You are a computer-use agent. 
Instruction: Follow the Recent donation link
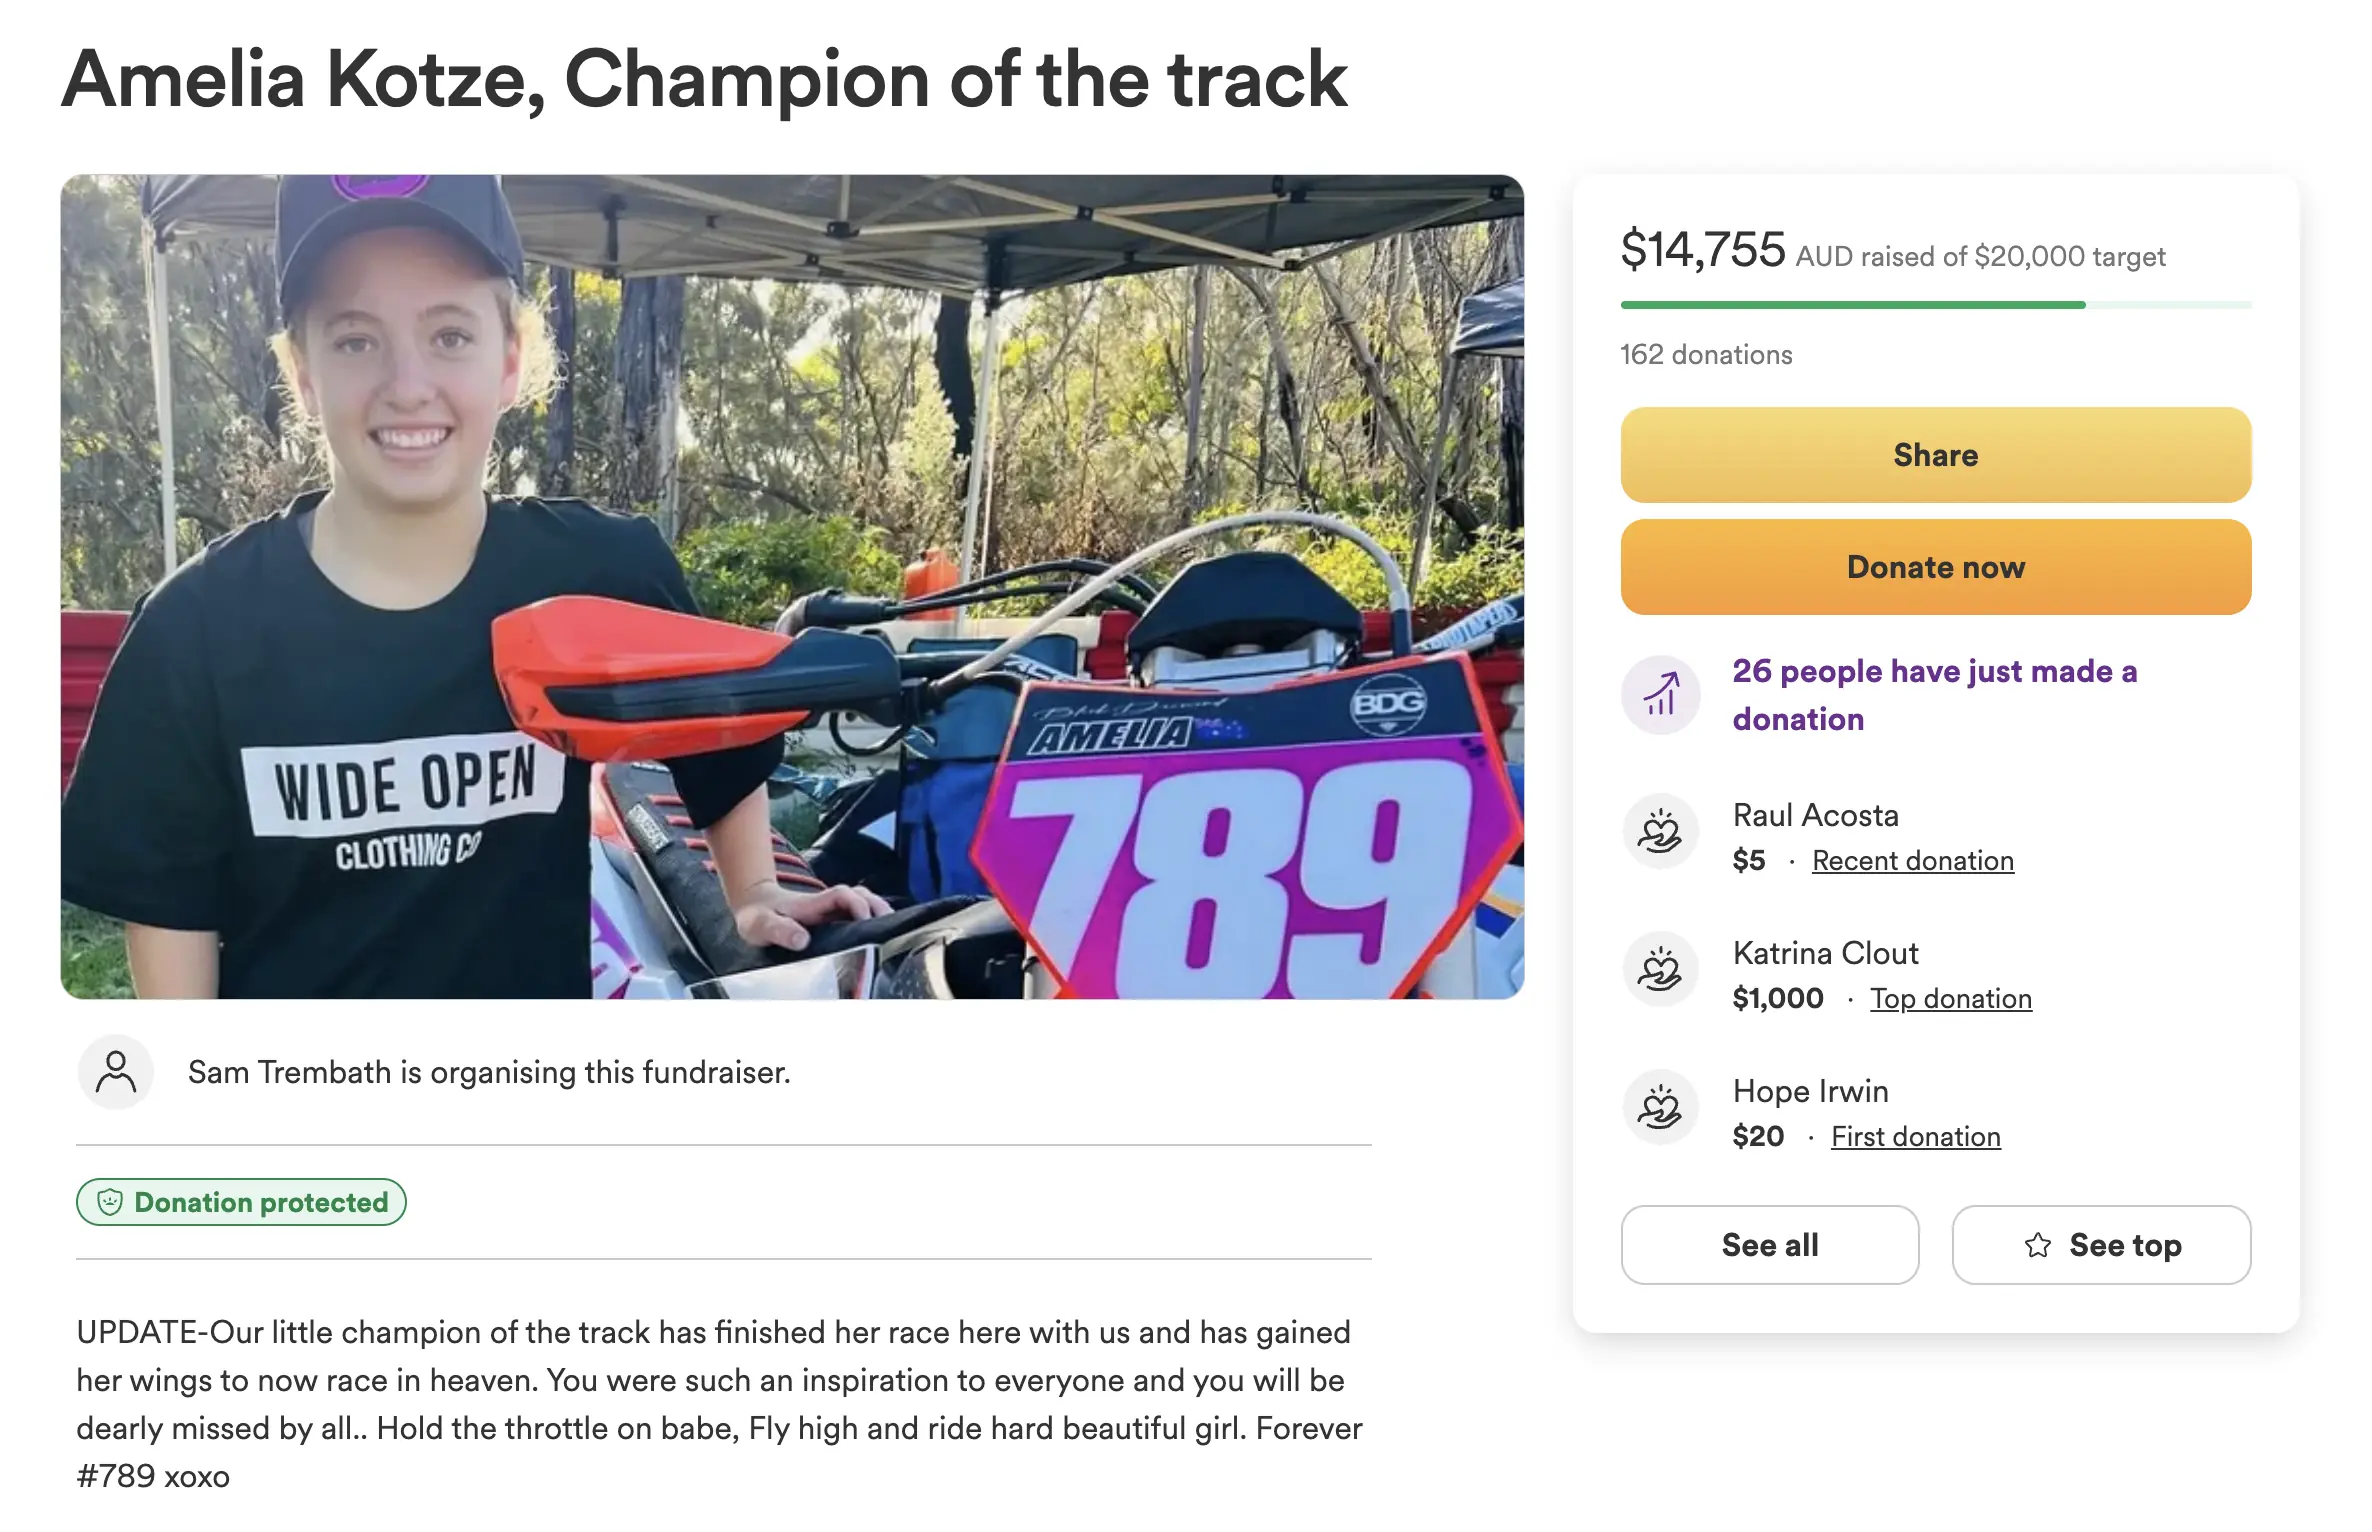(x=1912, y=861)
